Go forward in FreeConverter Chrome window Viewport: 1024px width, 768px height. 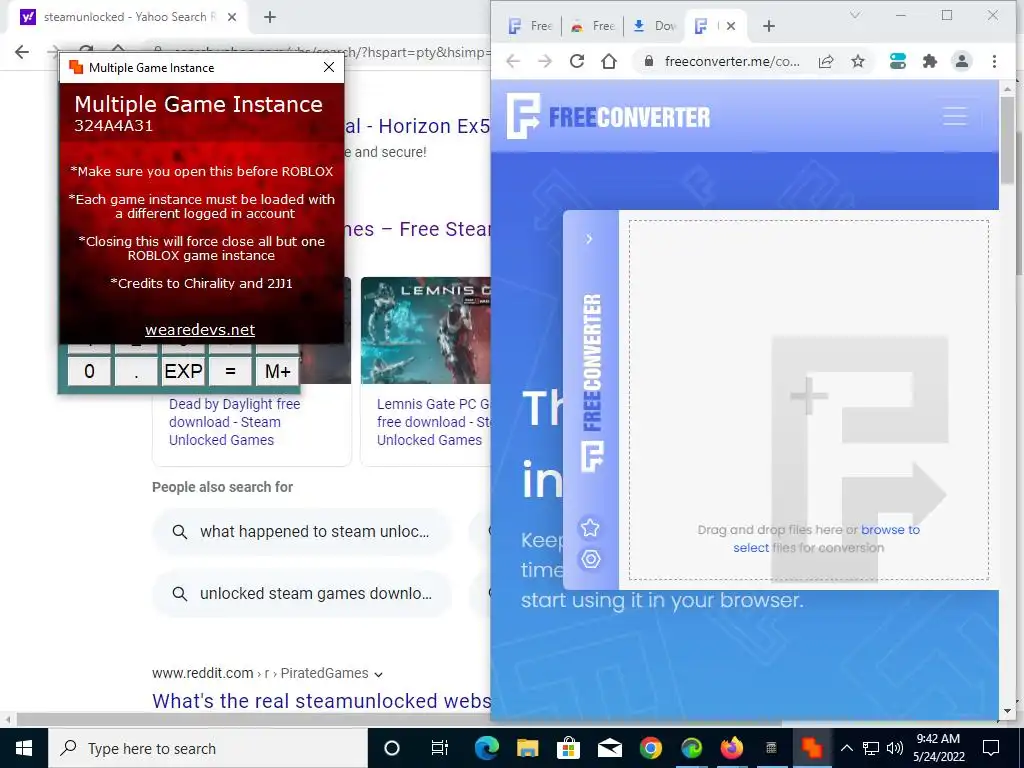545,61
